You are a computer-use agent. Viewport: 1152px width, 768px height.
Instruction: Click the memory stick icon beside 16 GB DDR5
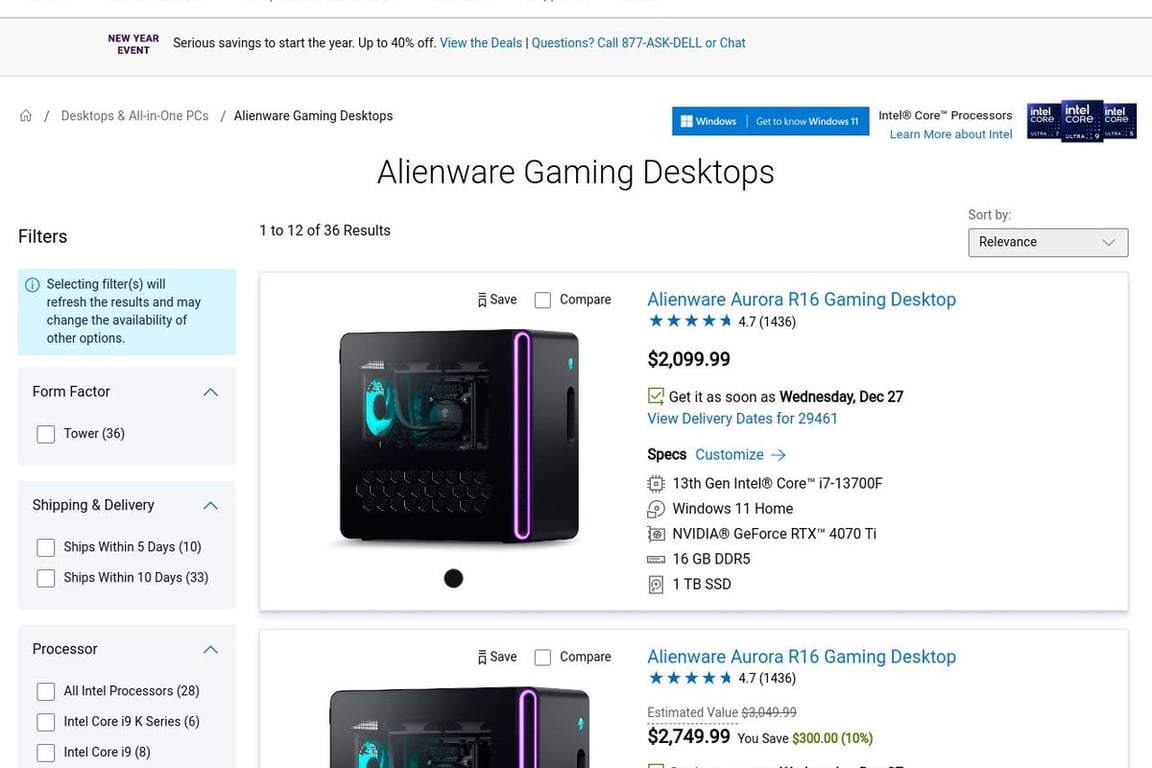(x=656, y=558)
